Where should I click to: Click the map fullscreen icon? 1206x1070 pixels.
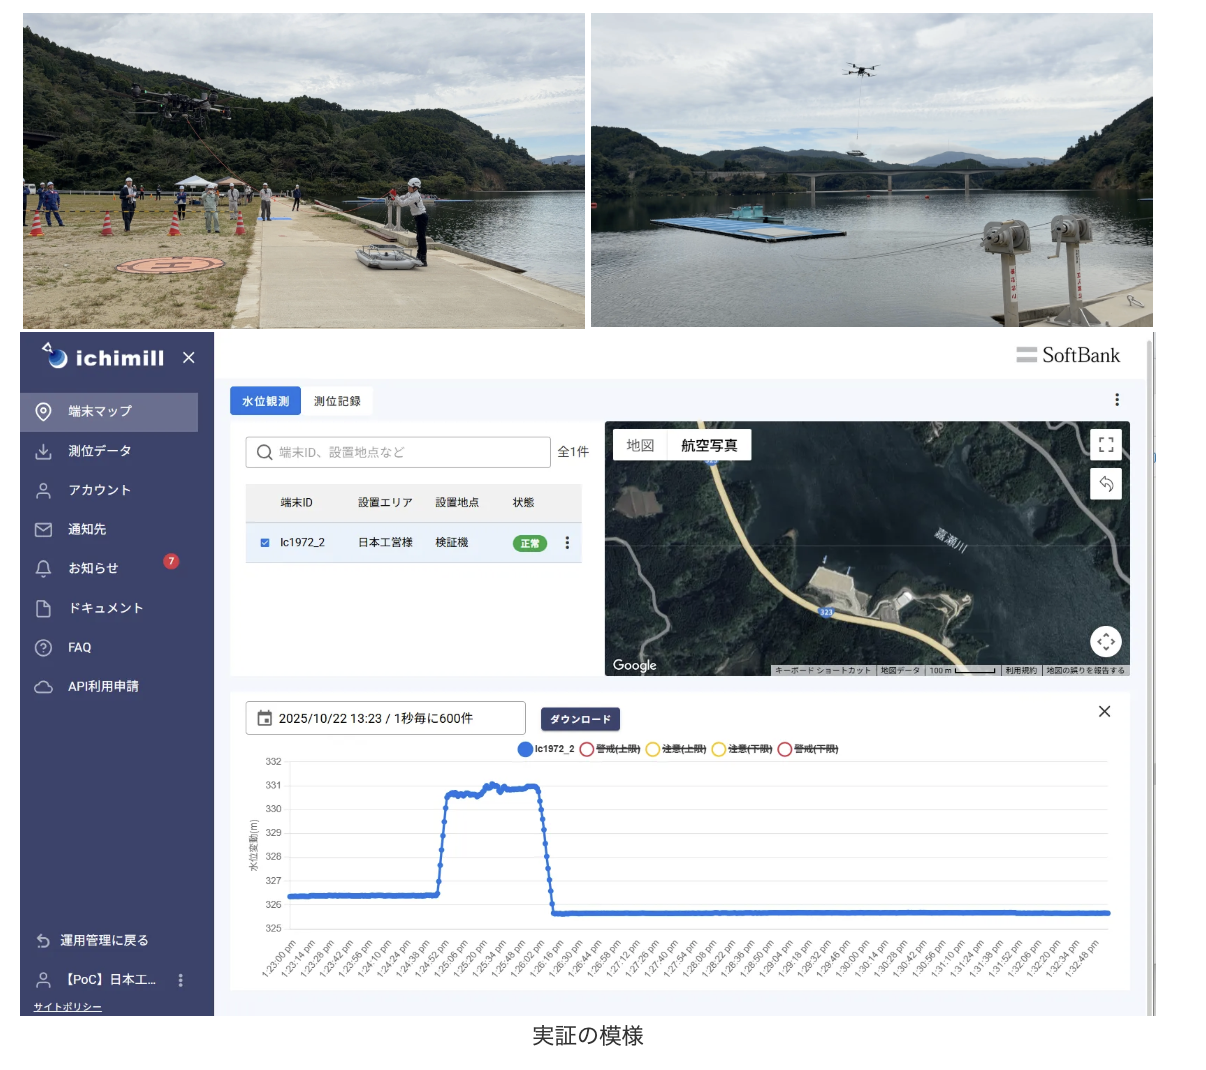(x=1105, y=445)
